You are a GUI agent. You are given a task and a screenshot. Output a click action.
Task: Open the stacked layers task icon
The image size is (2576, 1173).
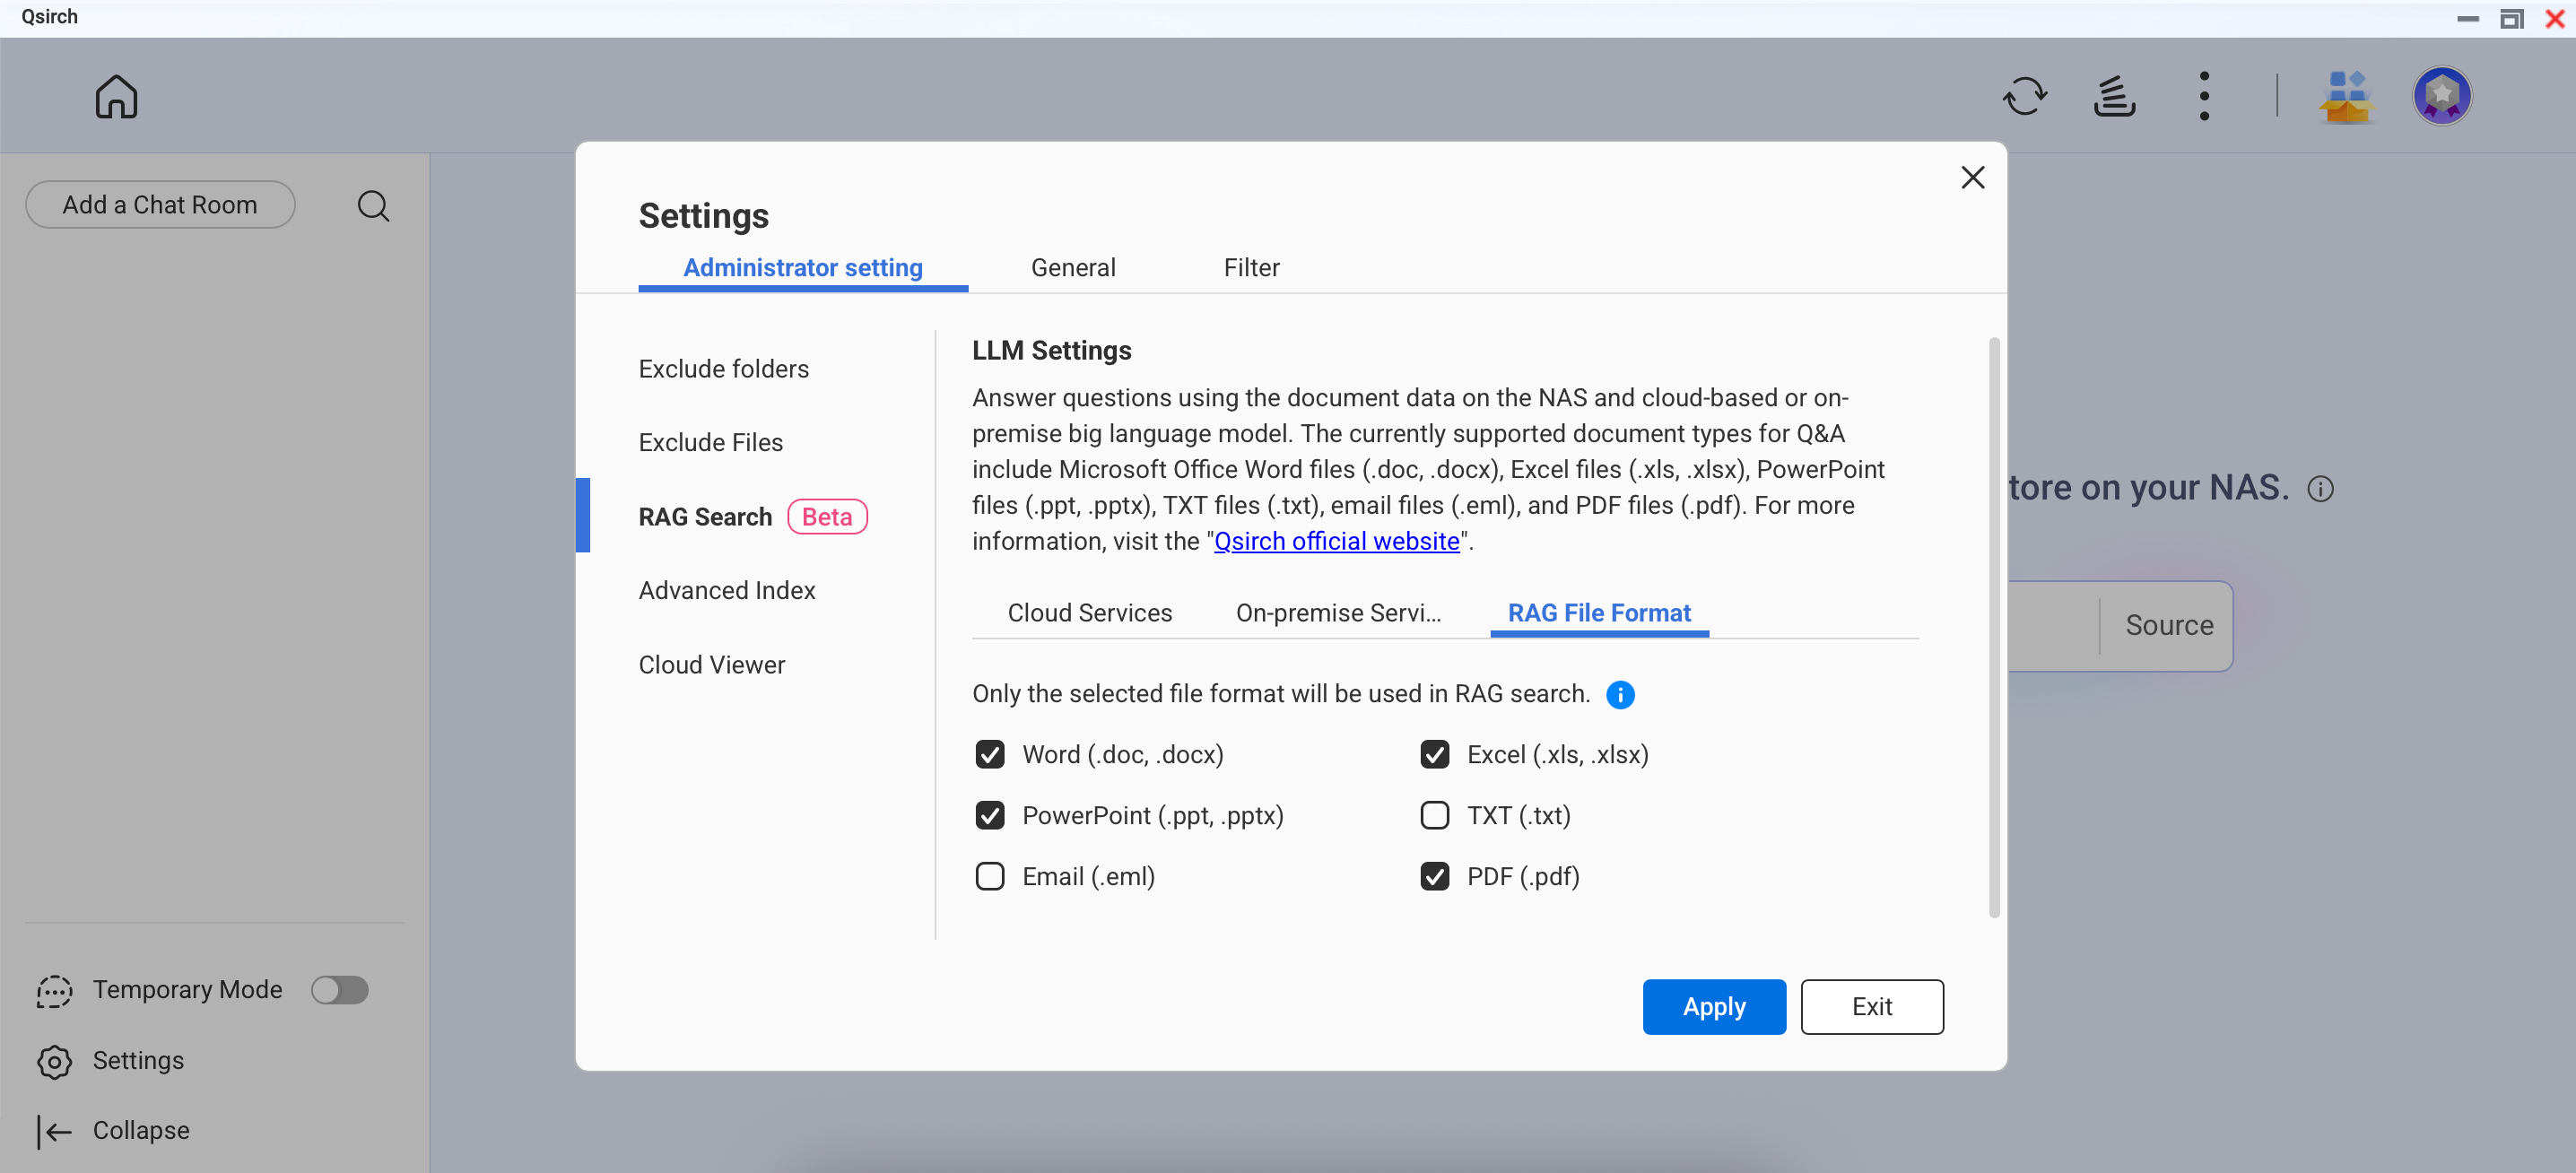tap(2114, 97)
